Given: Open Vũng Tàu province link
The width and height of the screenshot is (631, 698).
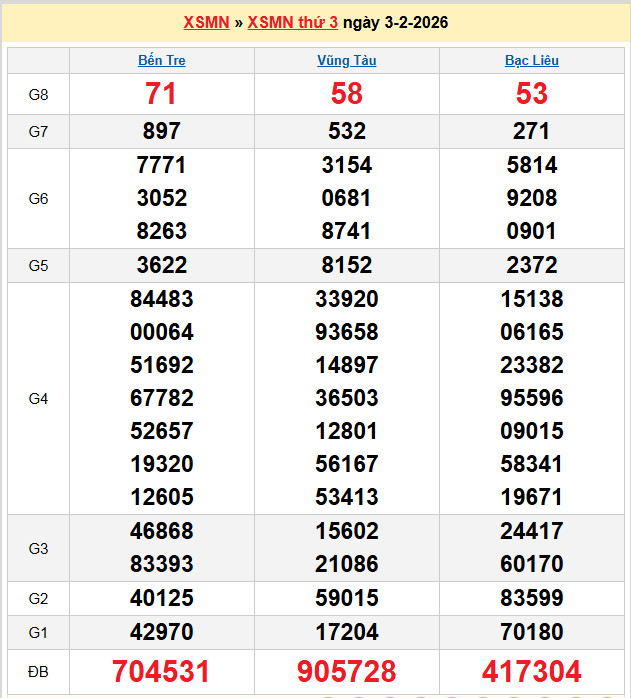Looking at the screenshot, I should pyautogui.click(x=346, y=60).
